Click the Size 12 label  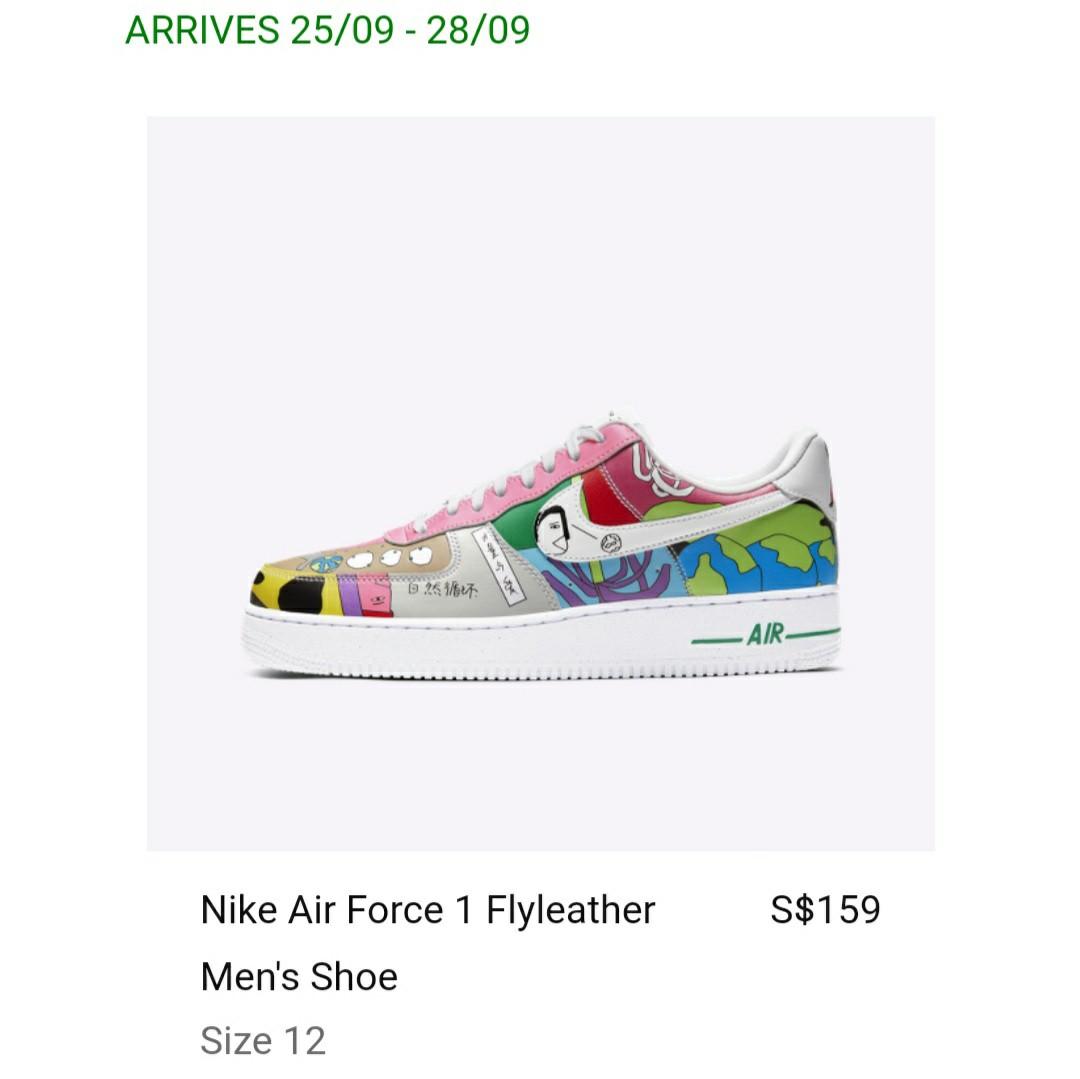(x=262, y=1040)
